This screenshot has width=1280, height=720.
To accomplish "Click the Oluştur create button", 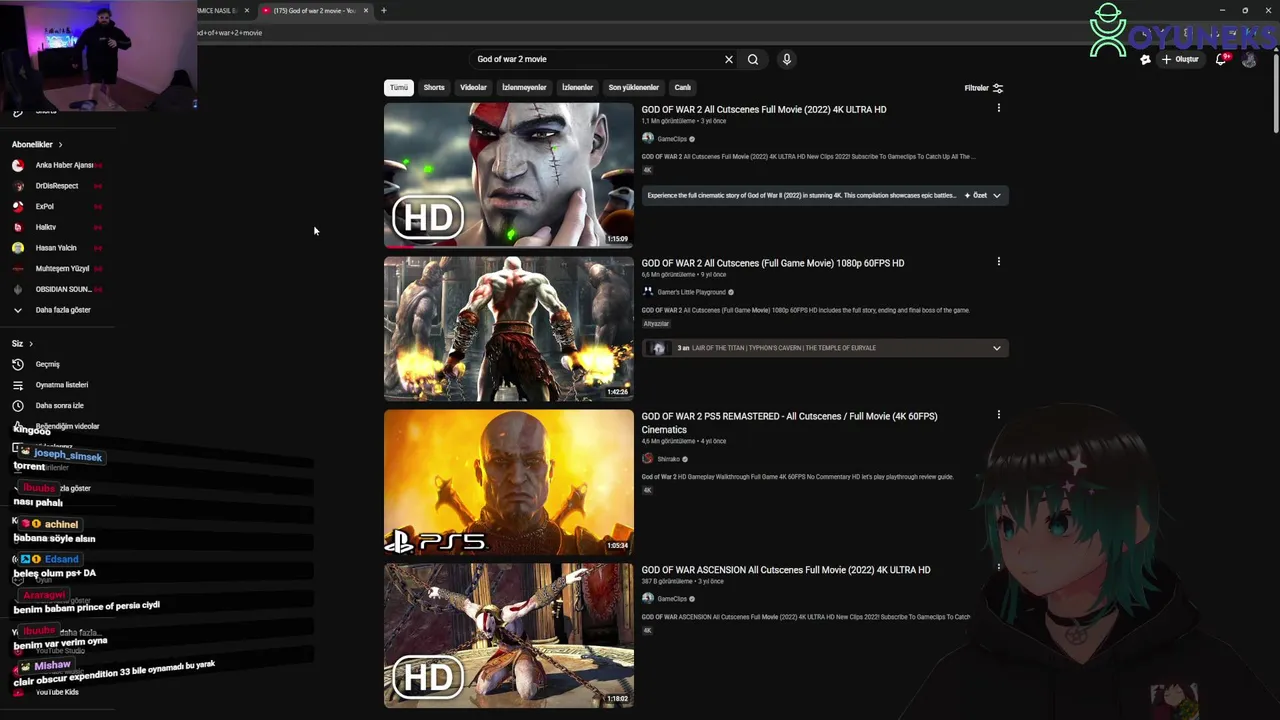I will coord(1181,60).
